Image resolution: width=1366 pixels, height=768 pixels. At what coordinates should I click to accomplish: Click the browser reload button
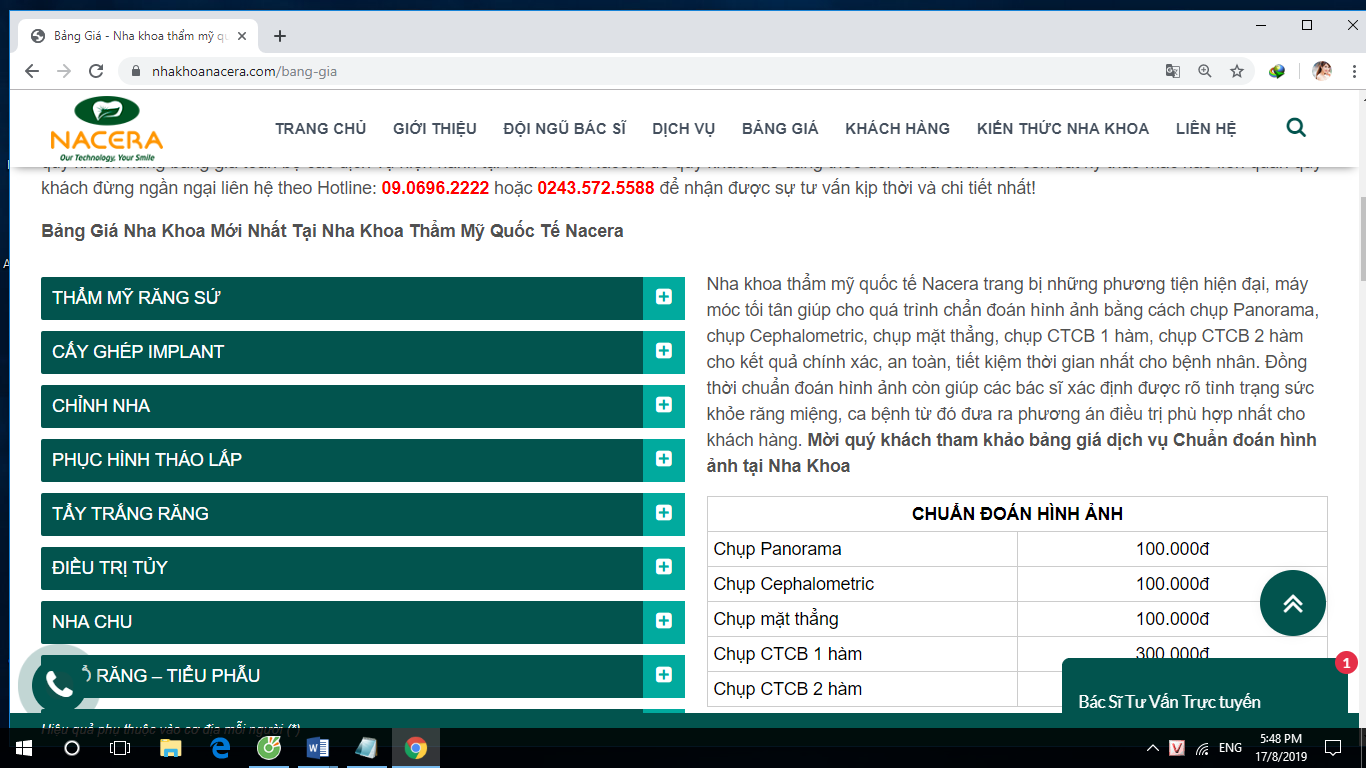96,71
